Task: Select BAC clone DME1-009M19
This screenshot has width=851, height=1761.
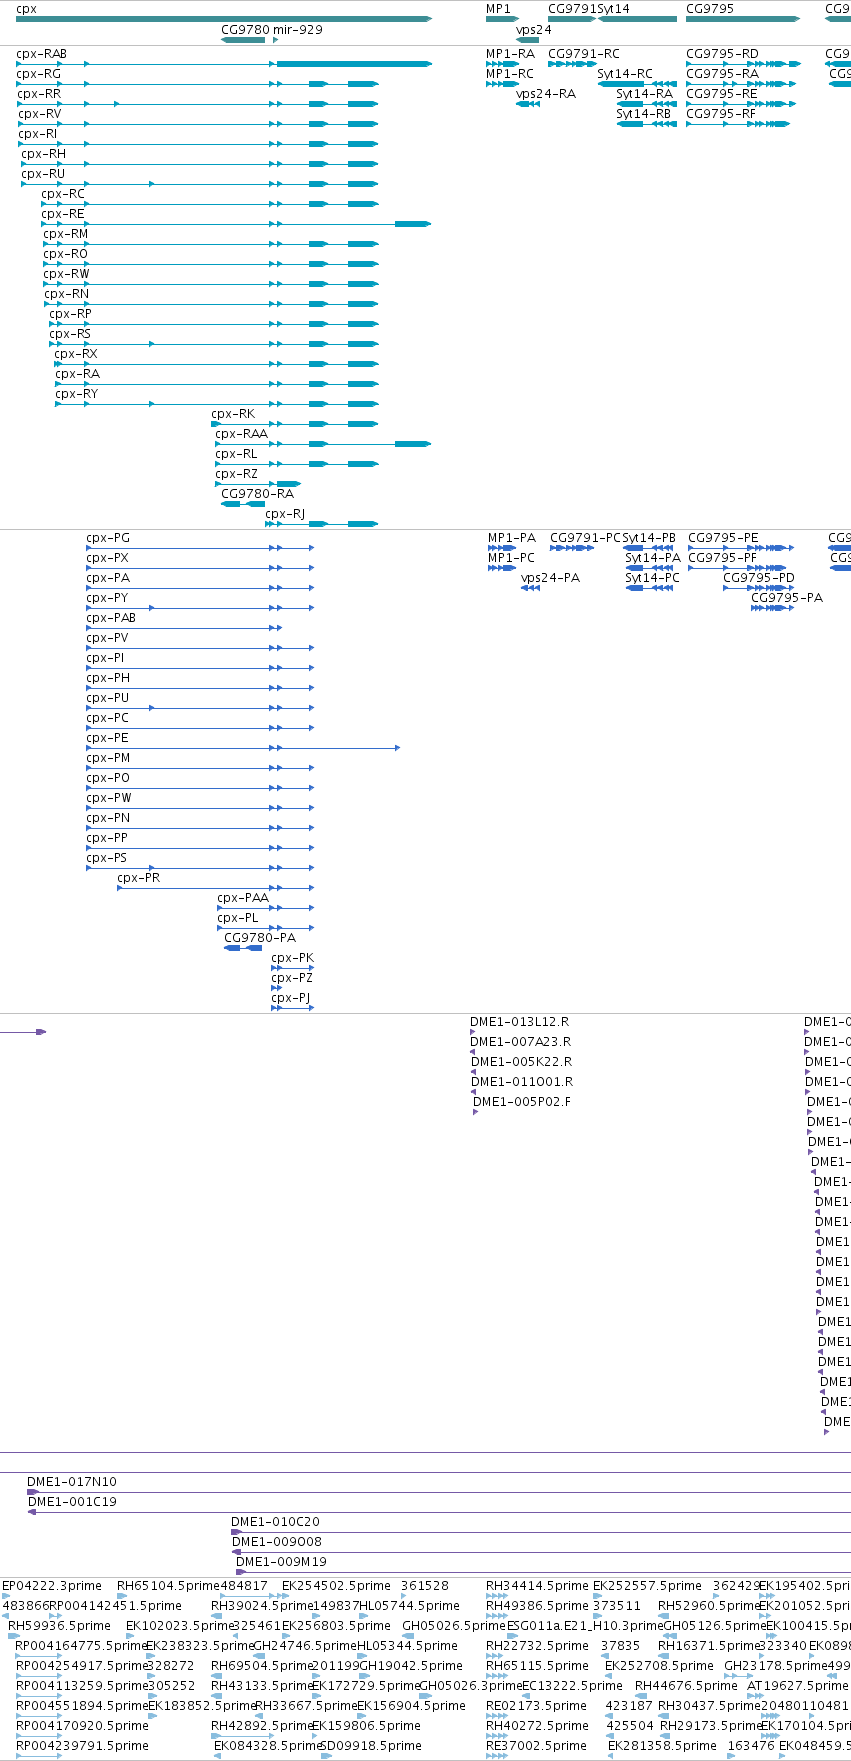Action: coord(281,1562)
